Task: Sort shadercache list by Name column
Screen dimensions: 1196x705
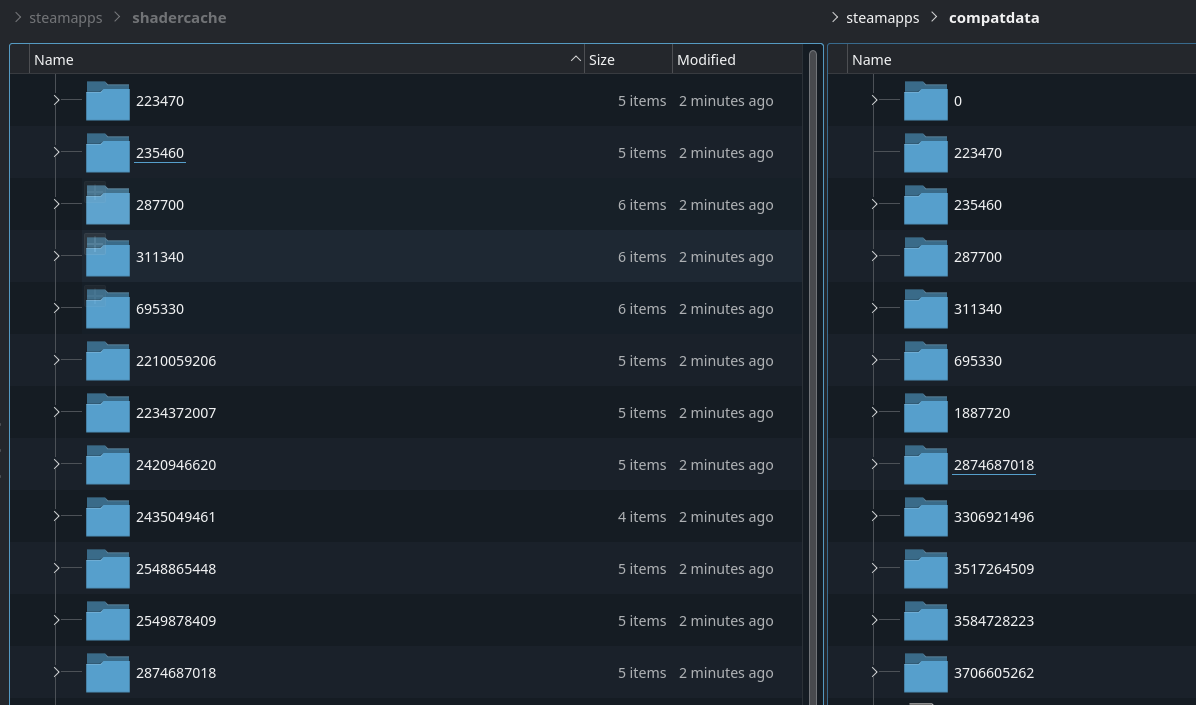Action: point(307,60)
